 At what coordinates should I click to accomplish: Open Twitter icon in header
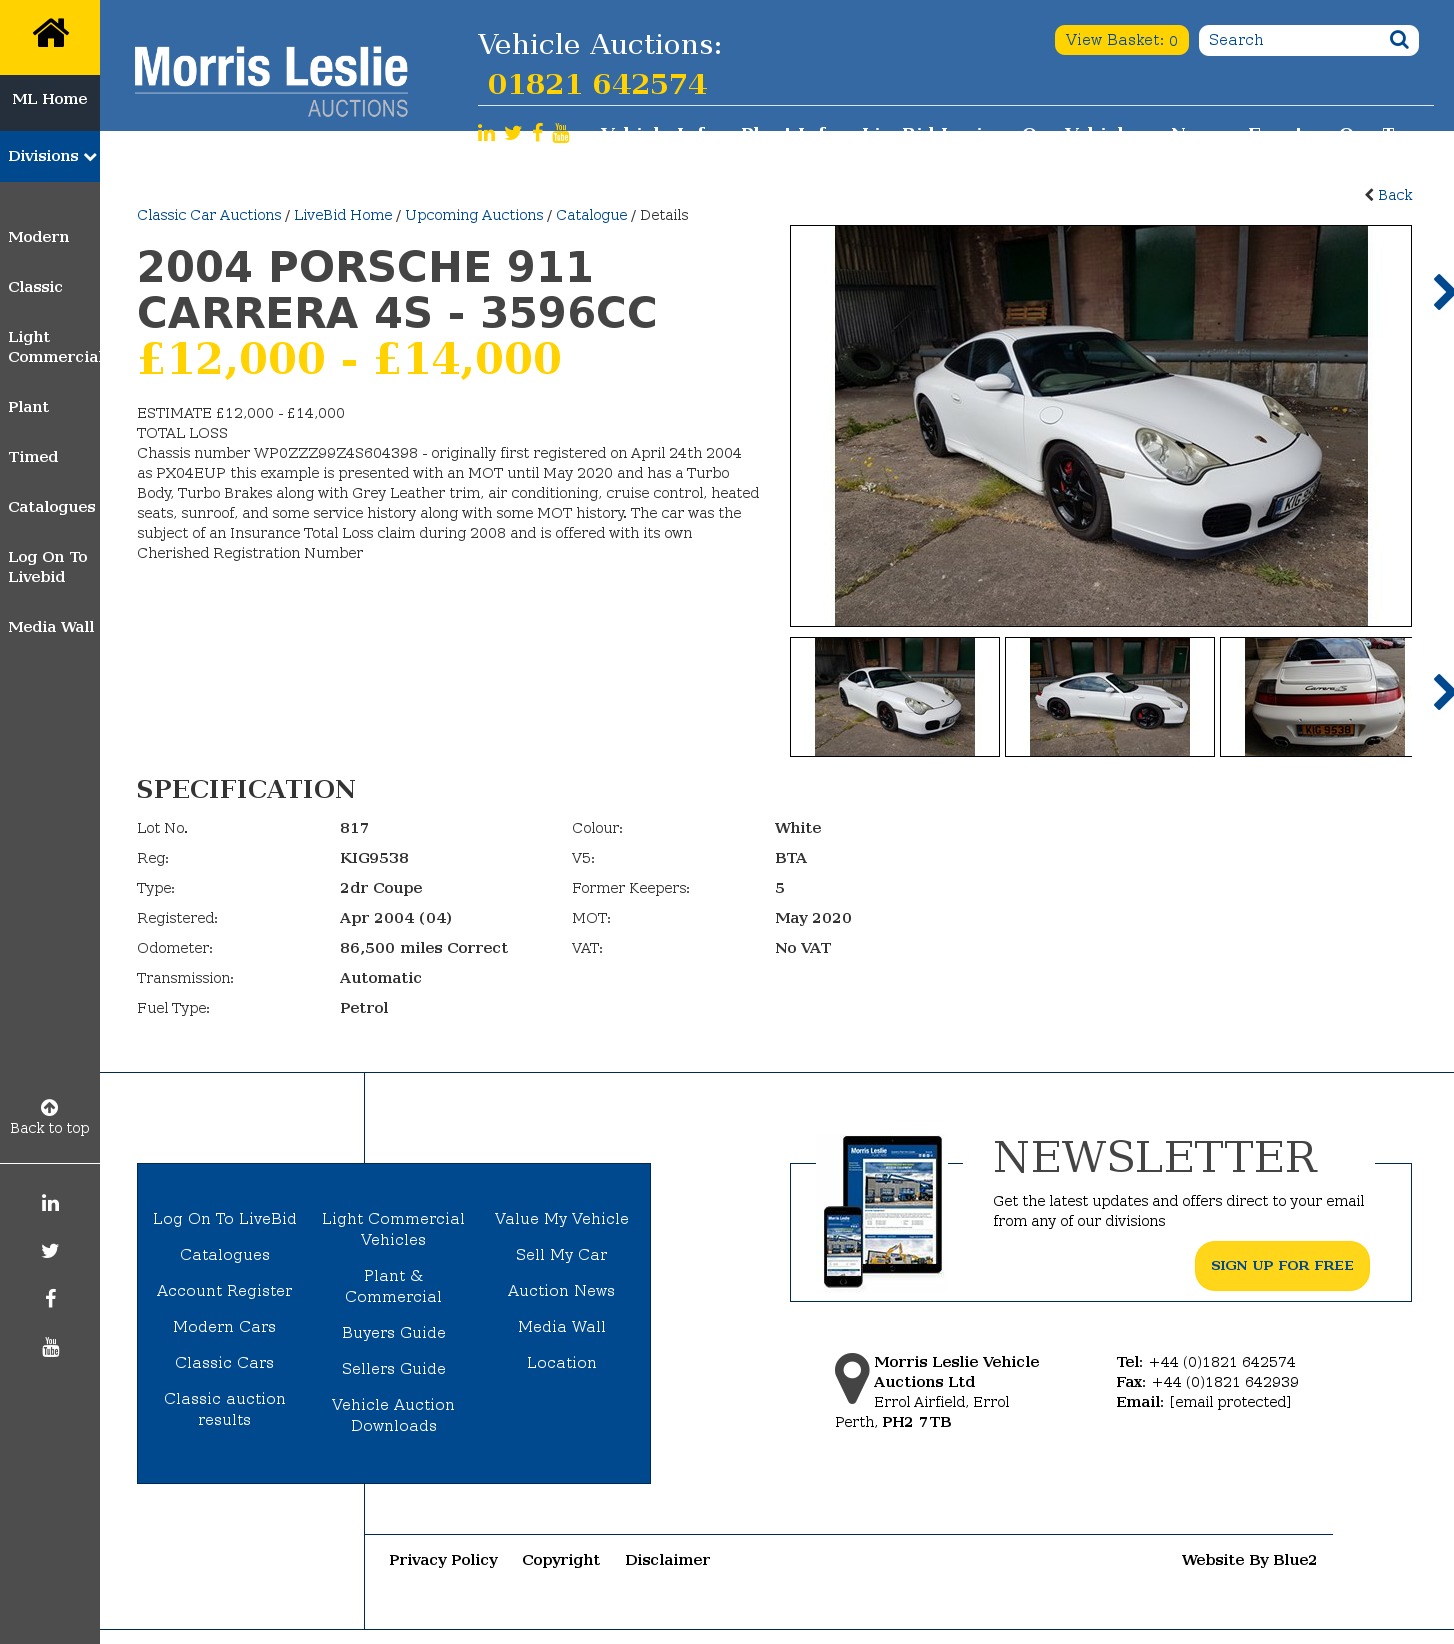pyautogui.click(x=513, y=133)
